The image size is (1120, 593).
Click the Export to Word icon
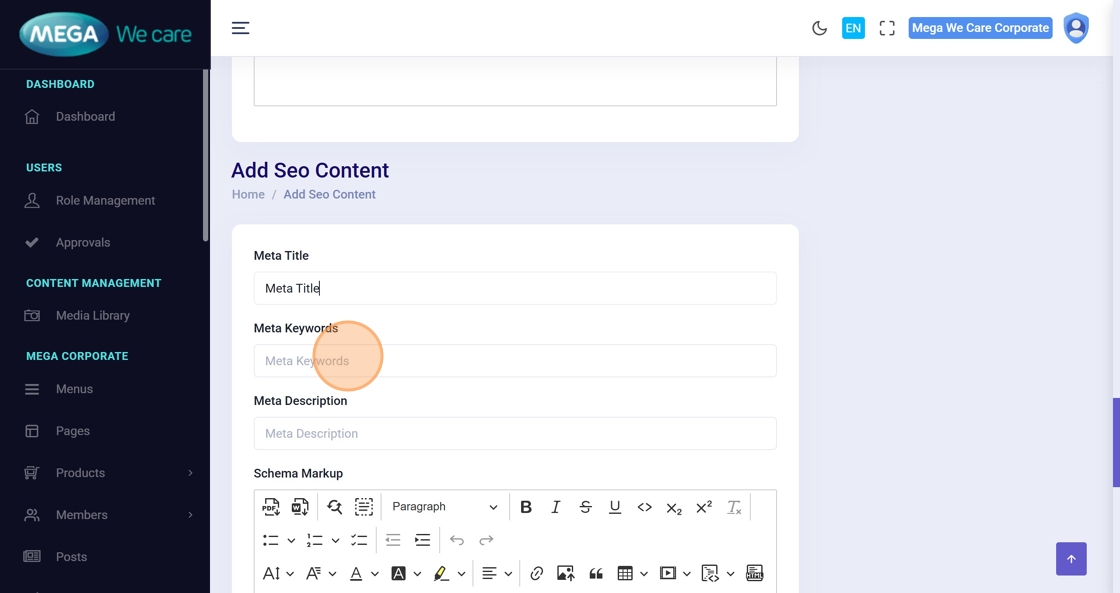pyautogui.click(x=299, y=507)
